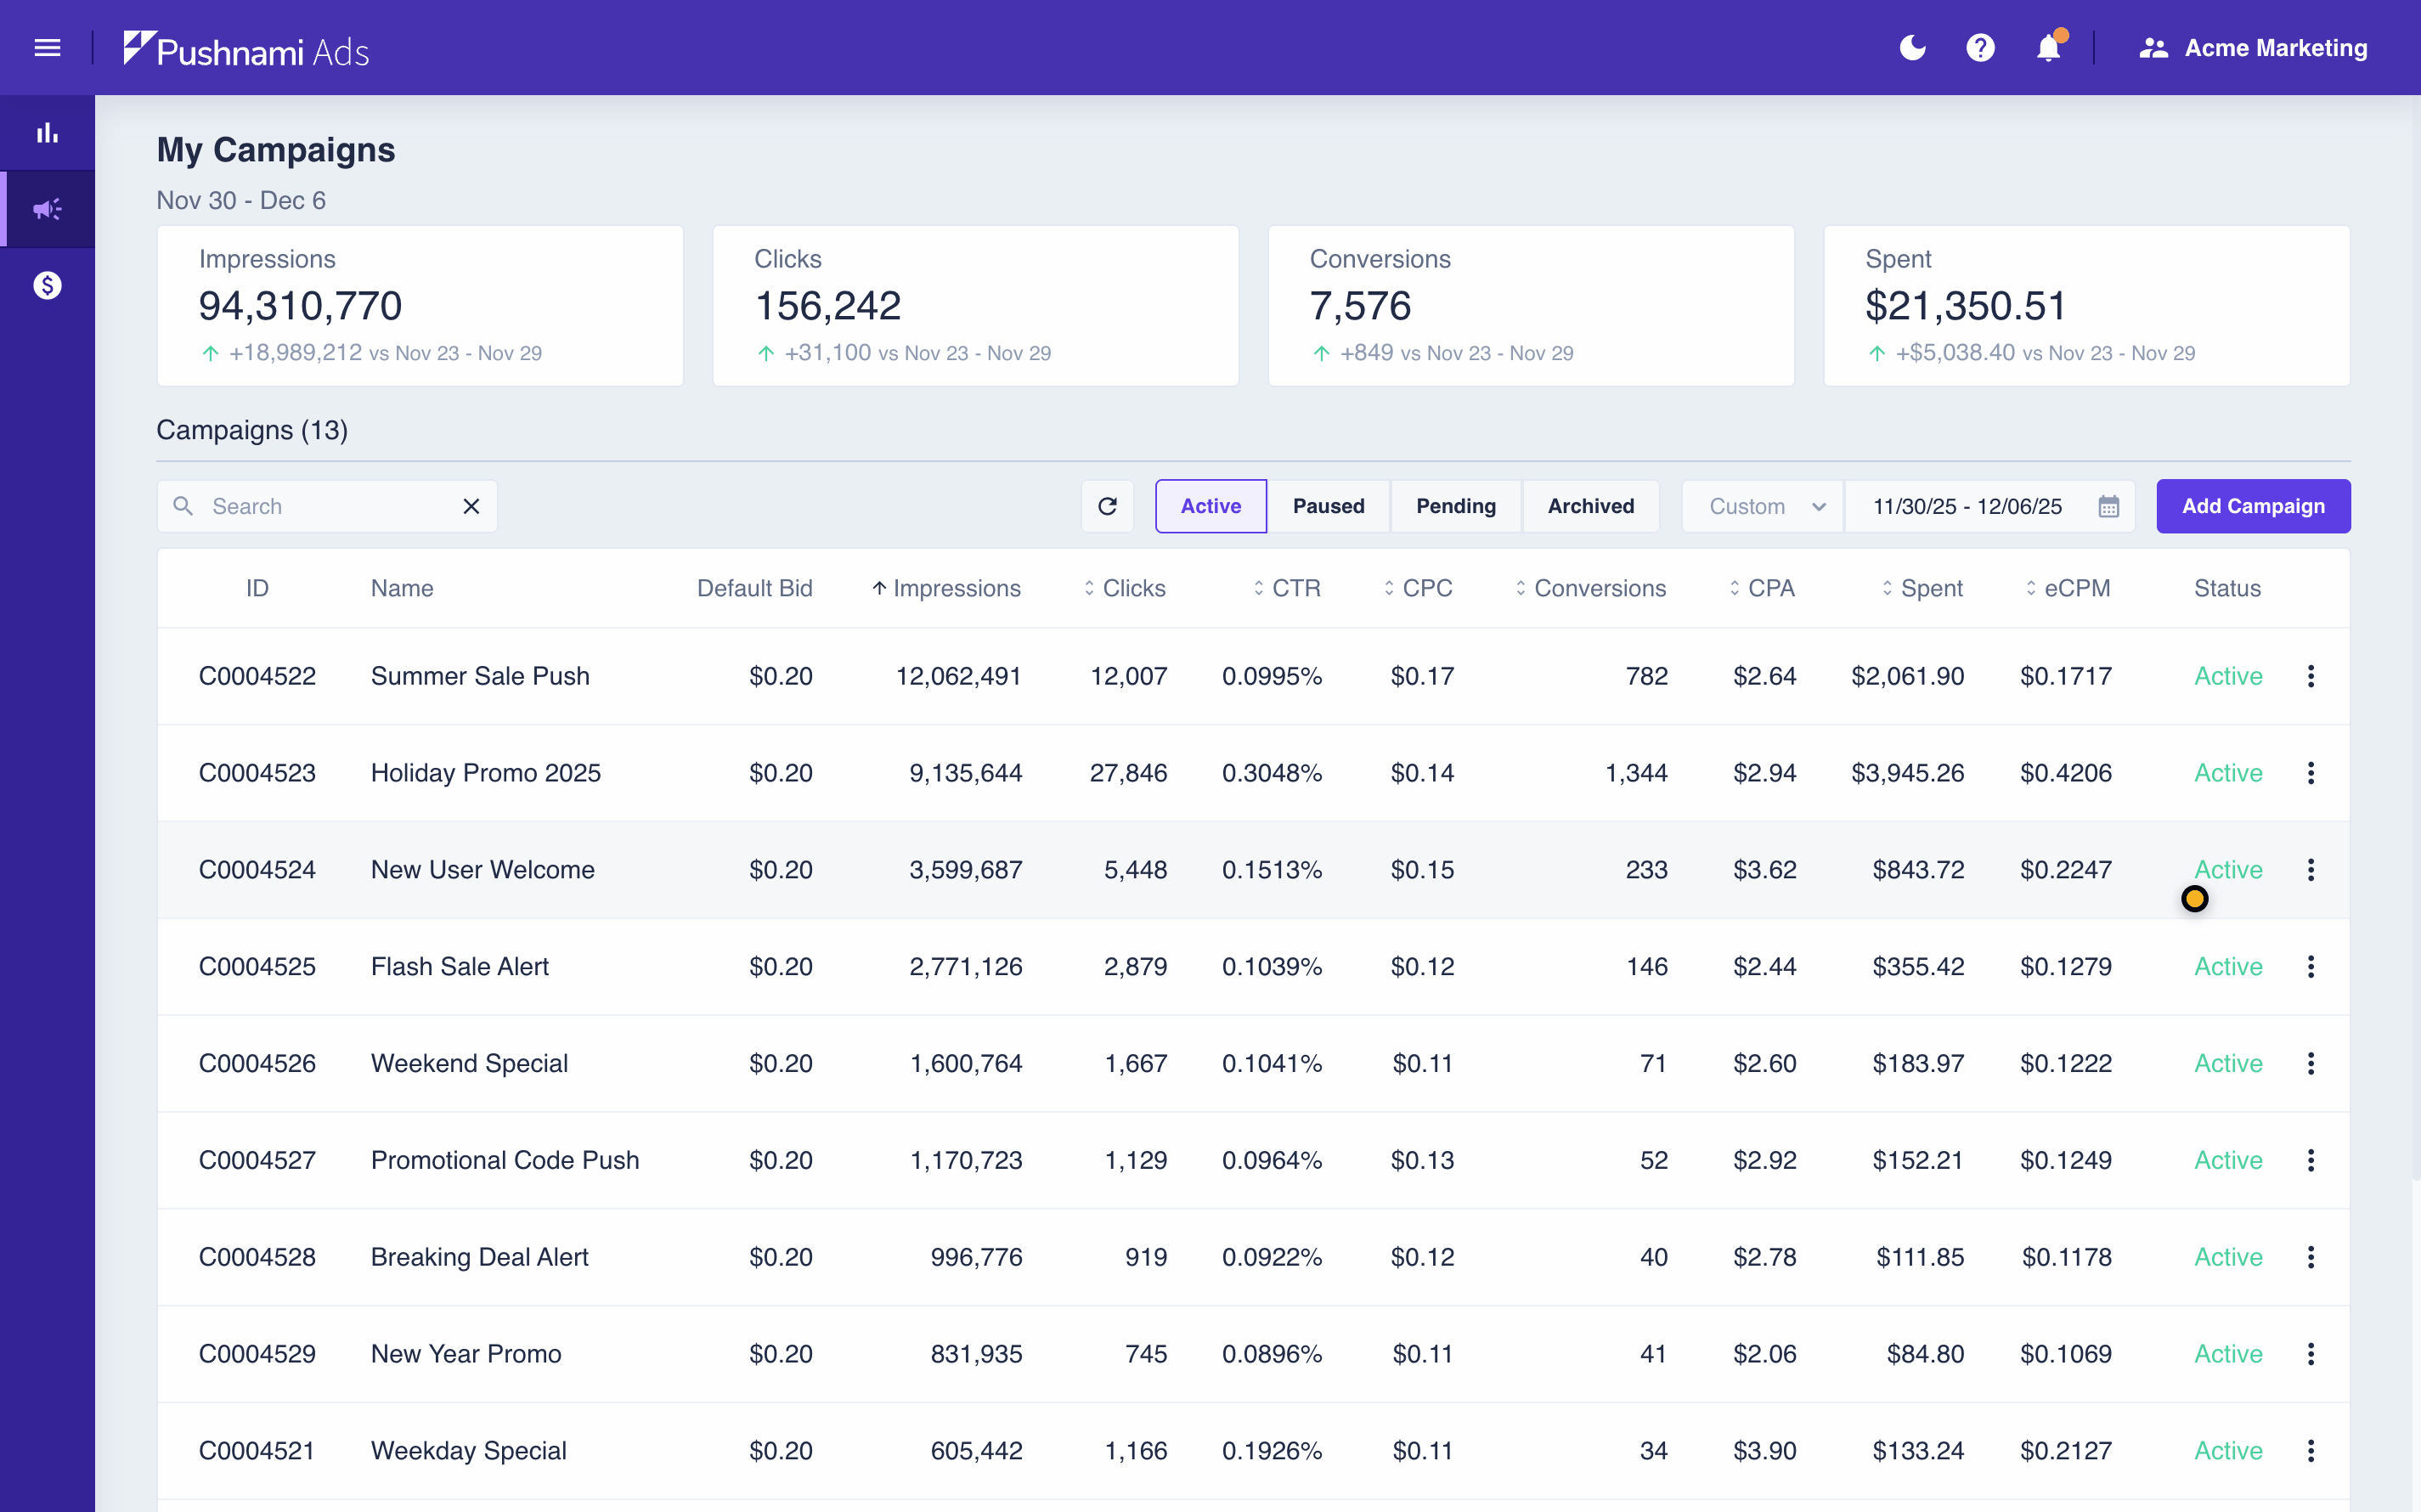
Task: Click the refresh campaigns icon
Action: 1107,506
